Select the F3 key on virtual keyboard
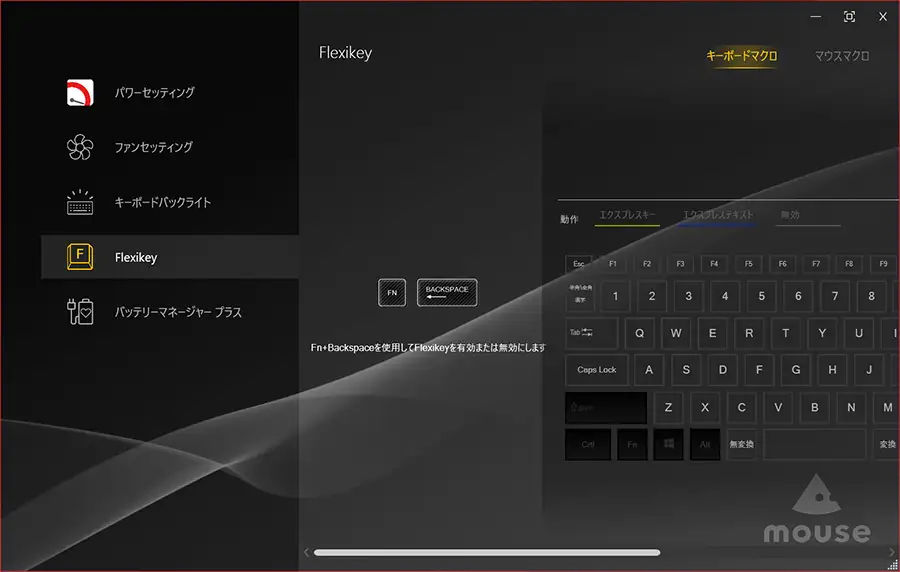Screen dimensions: 900x572 [x=680, y=264]
